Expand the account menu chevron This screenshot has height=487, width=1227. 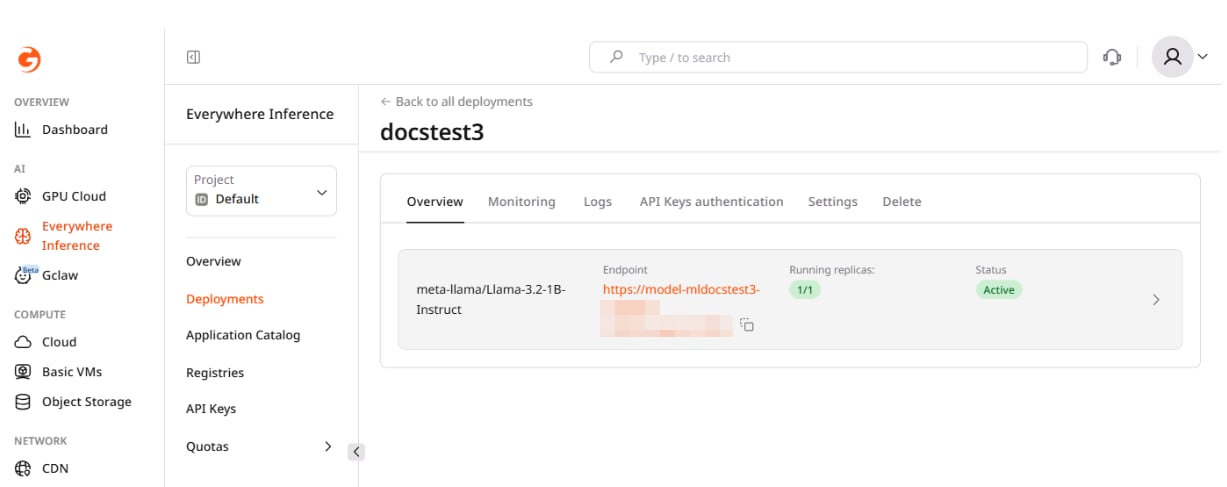[1203, 58]
